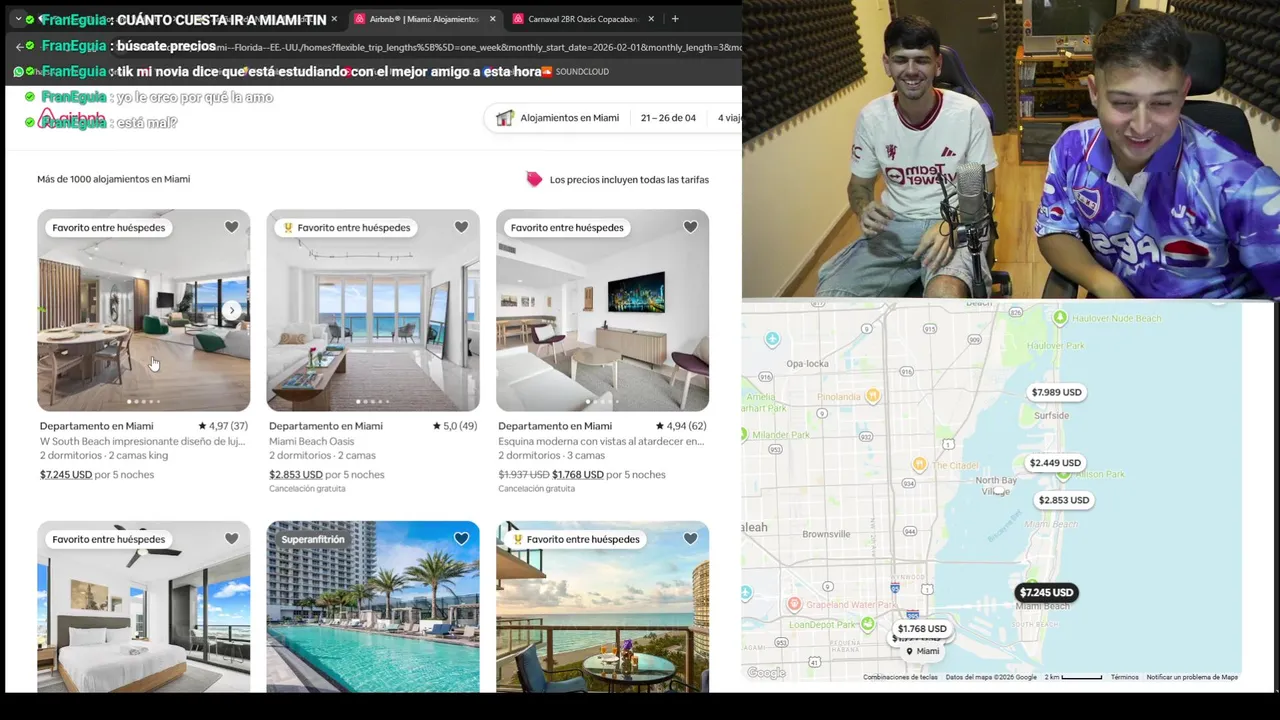Show next photo of W South Beach listing
The image size is (1280, 720).
coord(231,310)
